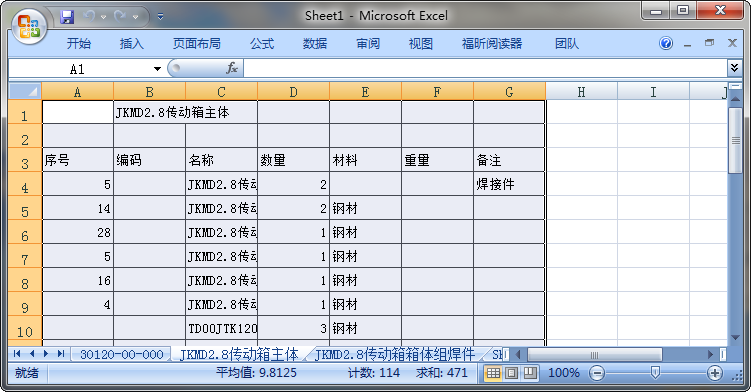Restore the workbook window in ribbon
The width and height of the screenshot is (751, 392).
tap(709, 43)
